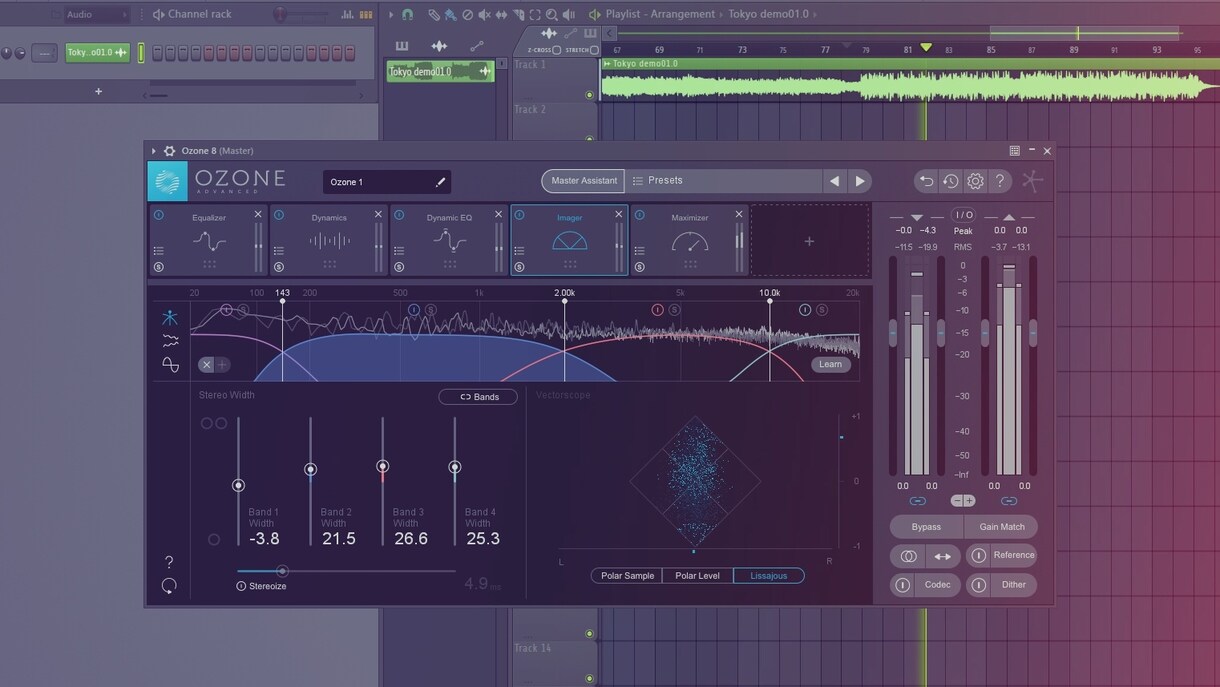Toggle the Stereoize power button

(x=241, y=586)
